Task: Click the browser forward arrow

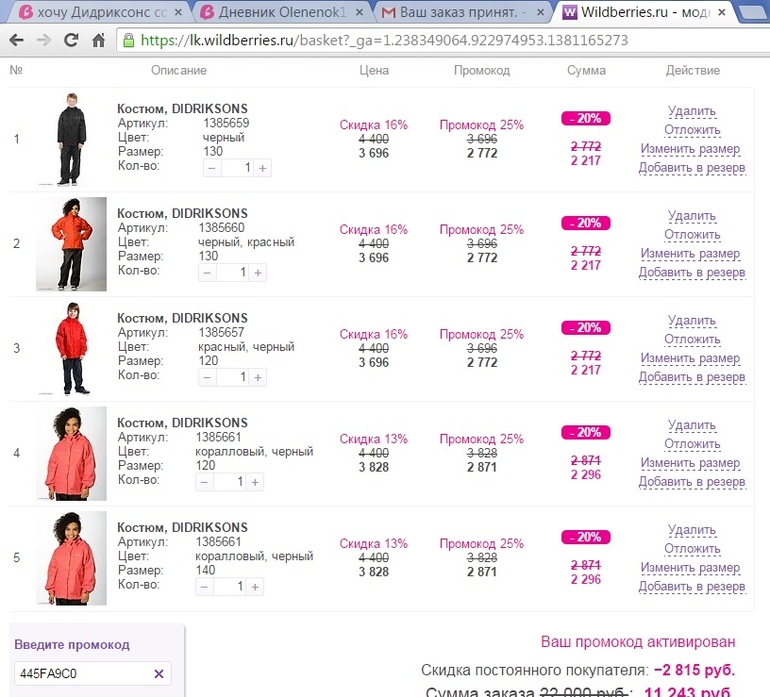Action: 44,41
